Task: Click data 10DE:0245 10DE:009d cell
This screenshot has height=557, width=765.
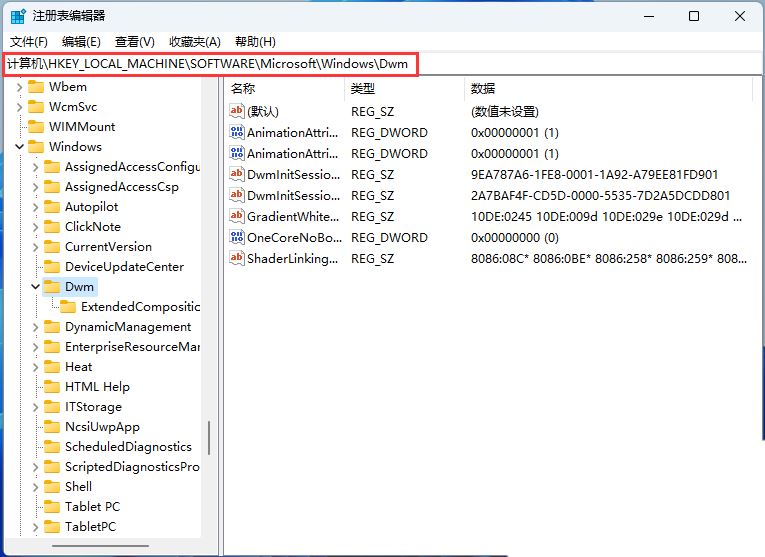Action: [606, 217]
